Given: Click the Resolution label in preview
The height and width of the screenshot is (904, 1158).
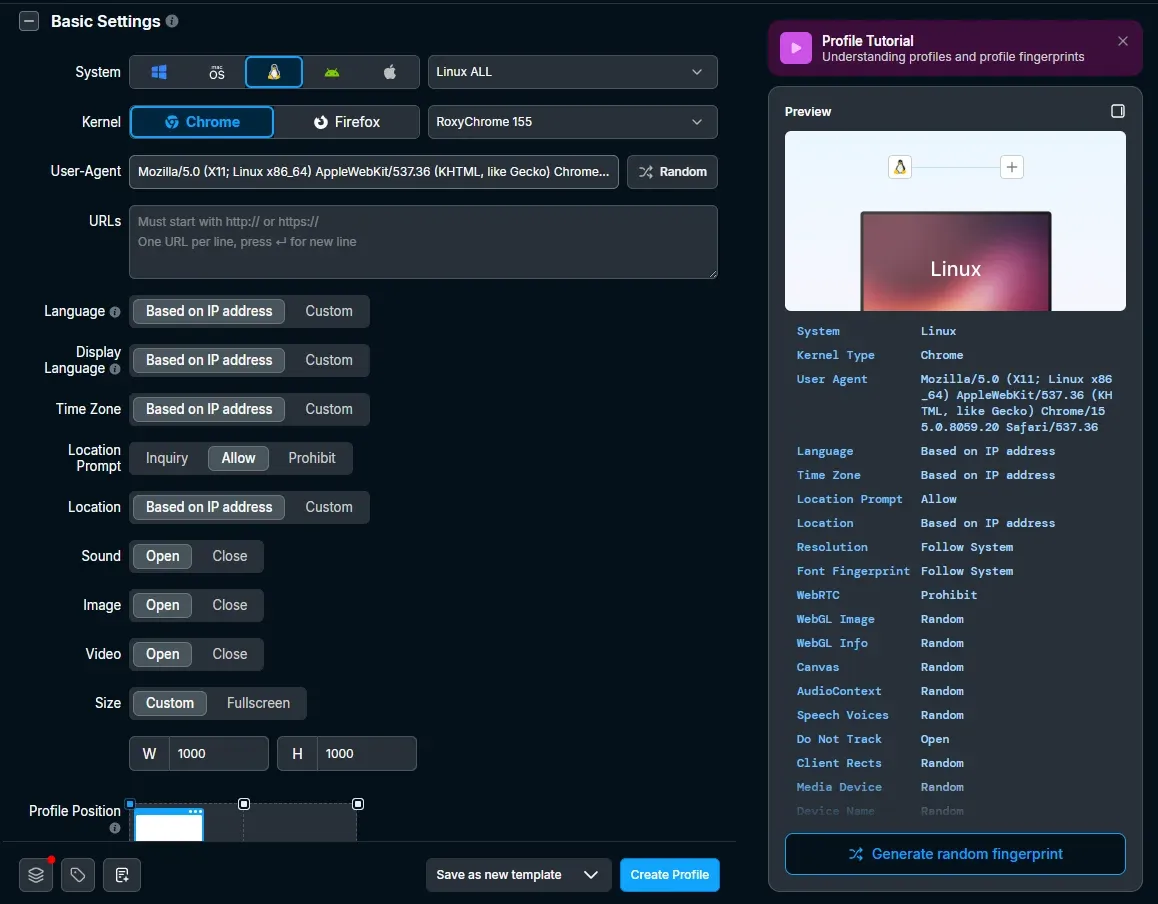Looking at the screenshot, I should (832, 547).
